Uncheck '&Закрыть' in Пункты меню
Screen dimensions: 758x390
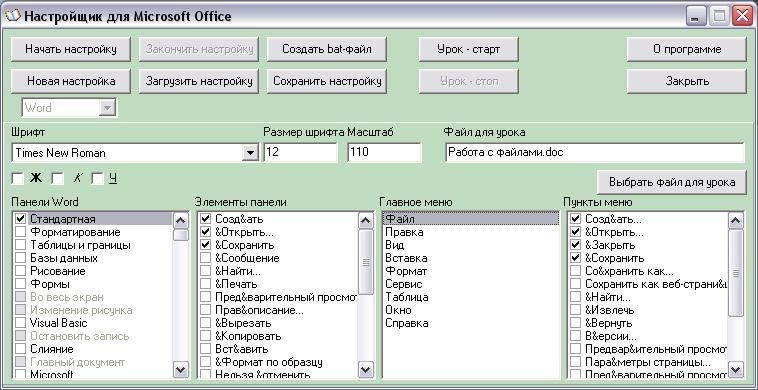575,245
